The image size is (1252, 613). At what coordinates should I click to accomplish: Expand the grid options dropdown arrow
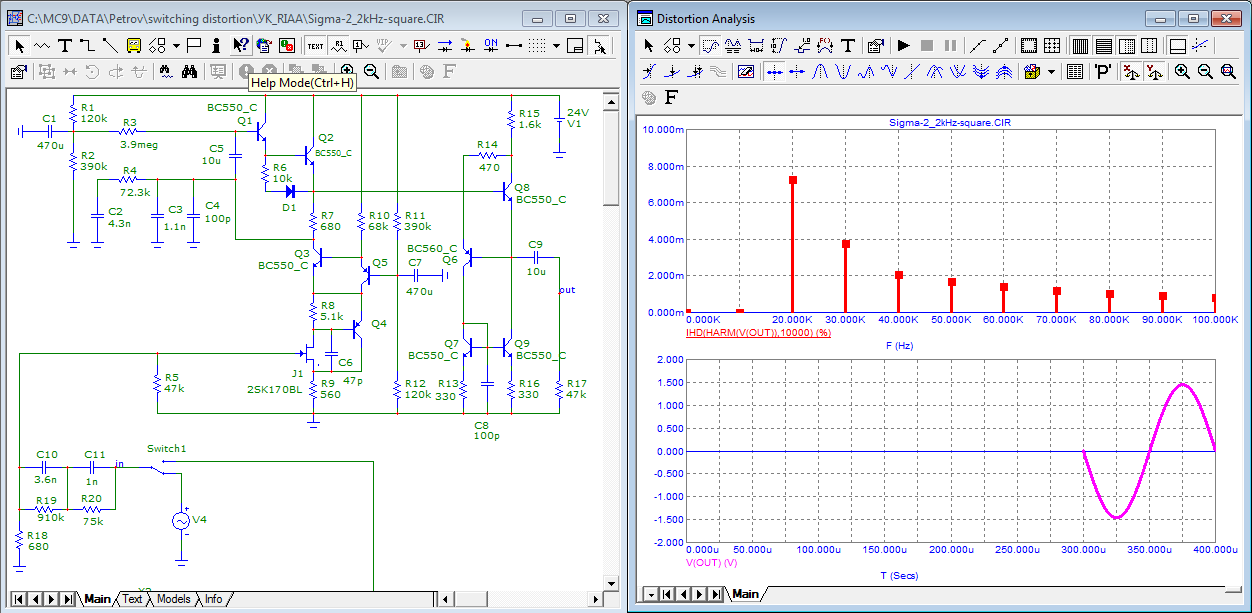click(x=556, y=45)
